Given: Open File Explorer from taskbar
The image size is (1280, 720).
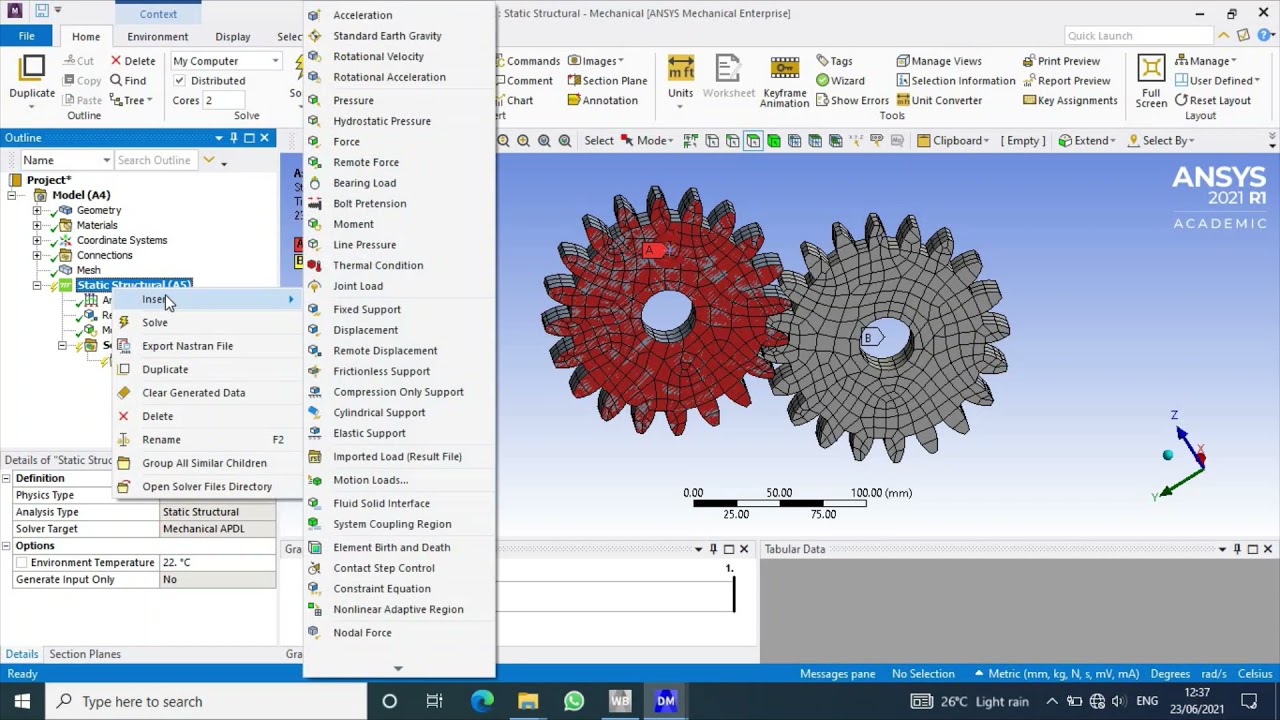Looking at the screenshot, I should tap(528, 701).
